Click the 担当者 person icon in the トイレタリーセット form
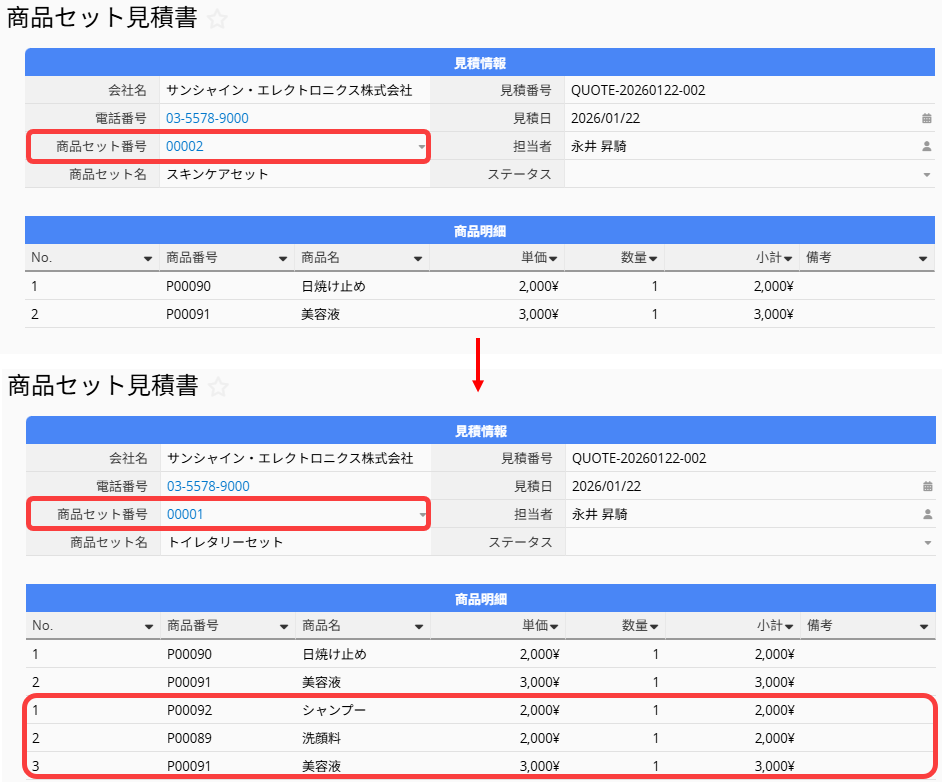This screenshot has width=942, height=782. (x=926, y=515)
